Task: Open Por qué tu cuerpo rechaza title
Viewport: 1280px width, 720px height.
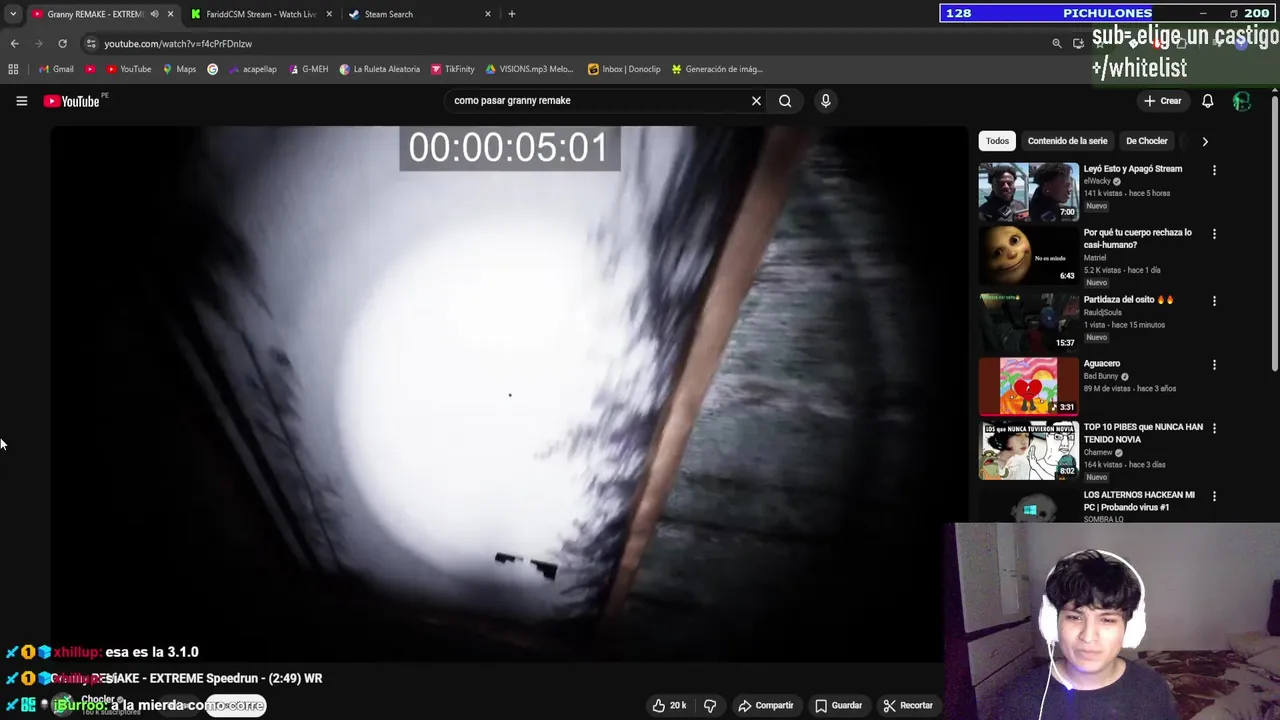Action: coord(1137,238)
